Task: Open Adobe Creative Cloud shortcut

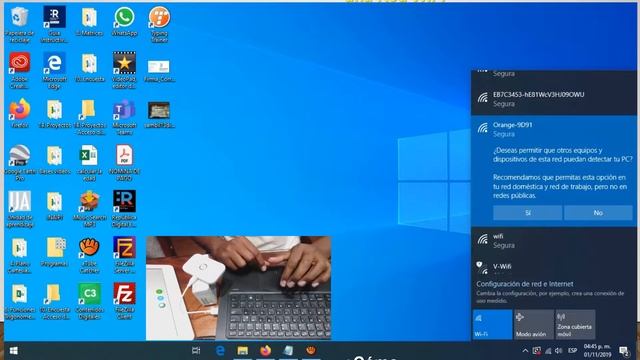Action: click(x=19, y=70)
